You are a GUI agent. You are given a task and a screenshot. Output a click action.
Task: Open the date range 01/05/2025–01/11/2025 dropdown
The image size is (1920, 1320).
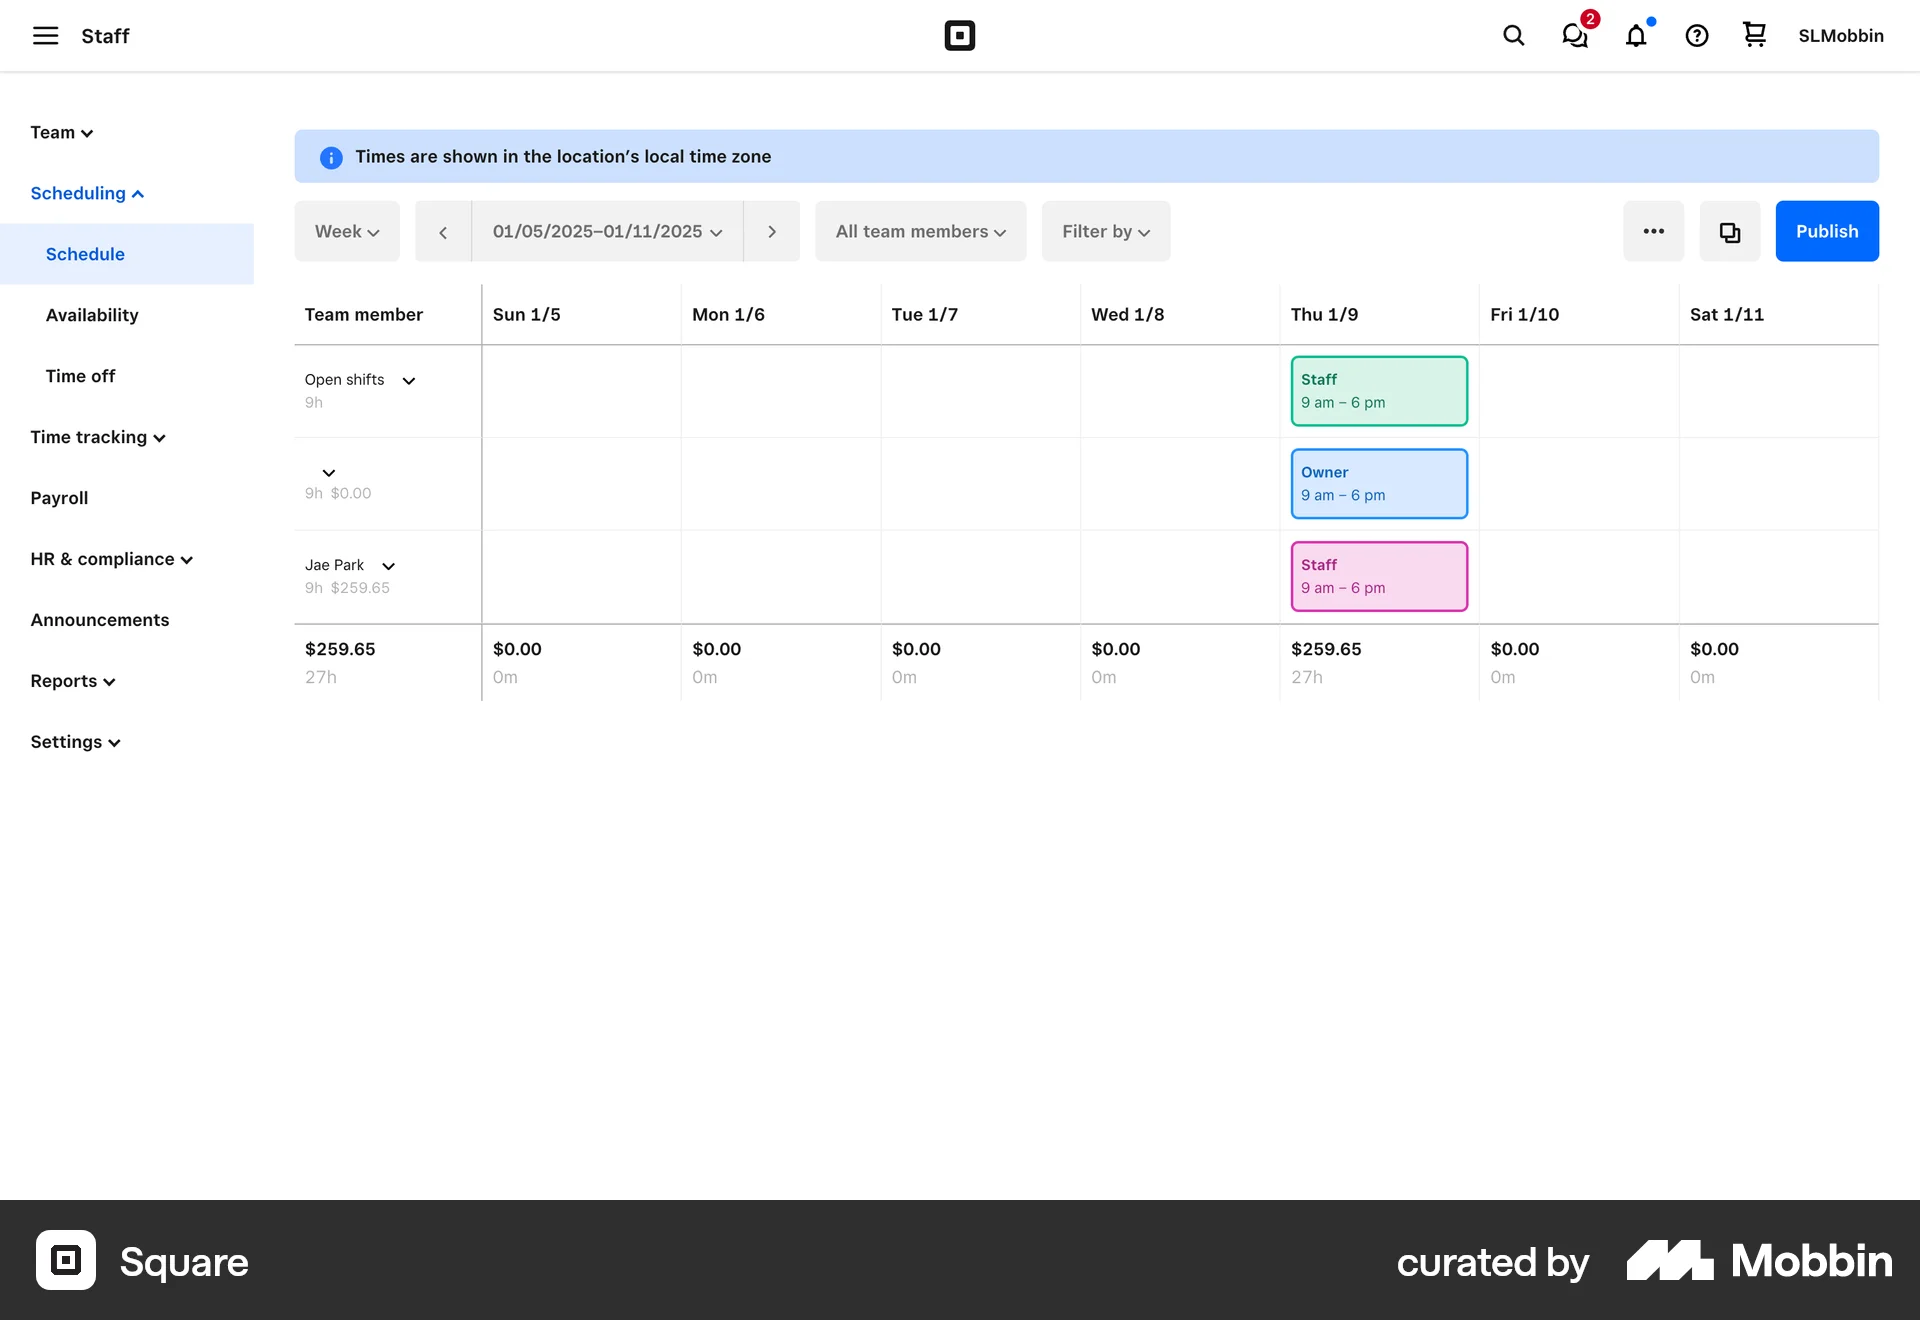[x=606, y=231]
